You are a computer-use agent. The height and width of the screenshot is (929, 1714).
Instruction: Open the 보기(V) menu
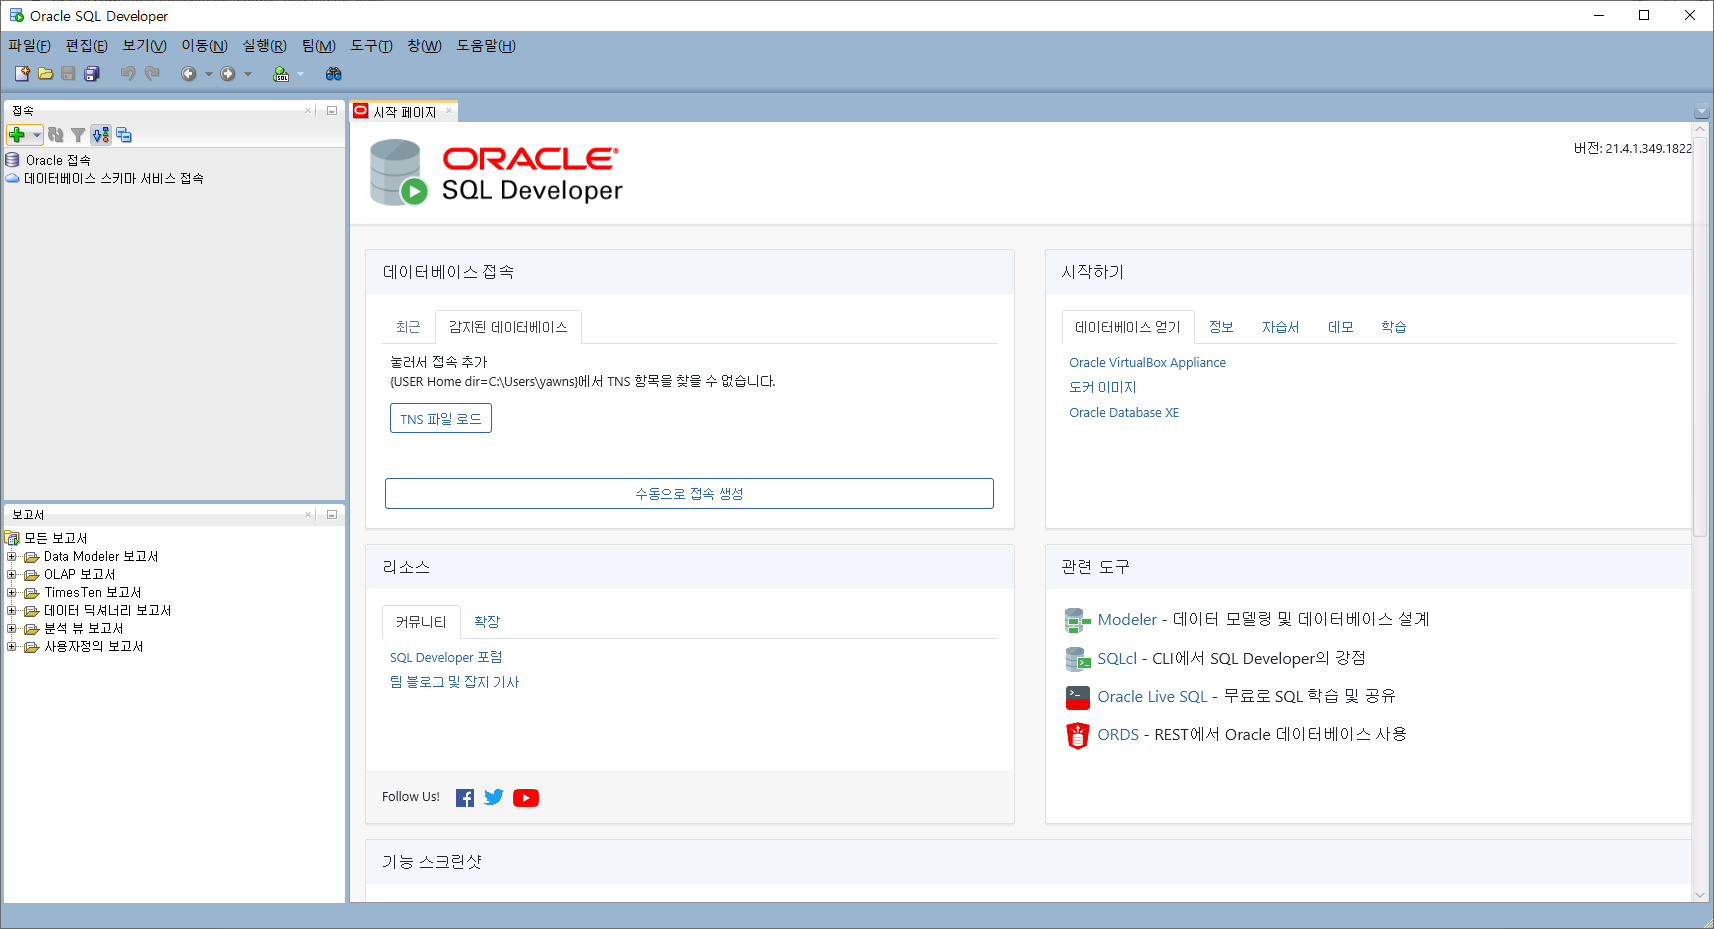click(144, 46)
